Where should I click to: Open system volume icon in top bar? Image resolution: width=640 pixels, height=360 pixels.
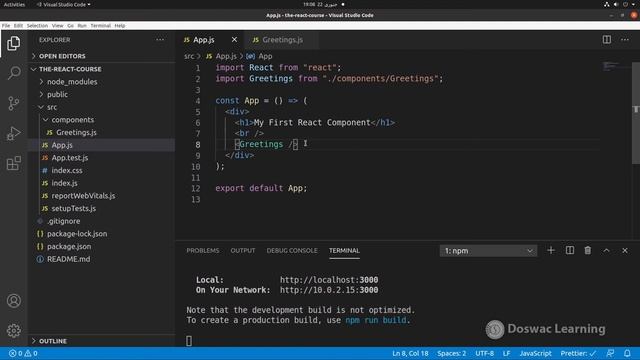[x=616, y=4]
